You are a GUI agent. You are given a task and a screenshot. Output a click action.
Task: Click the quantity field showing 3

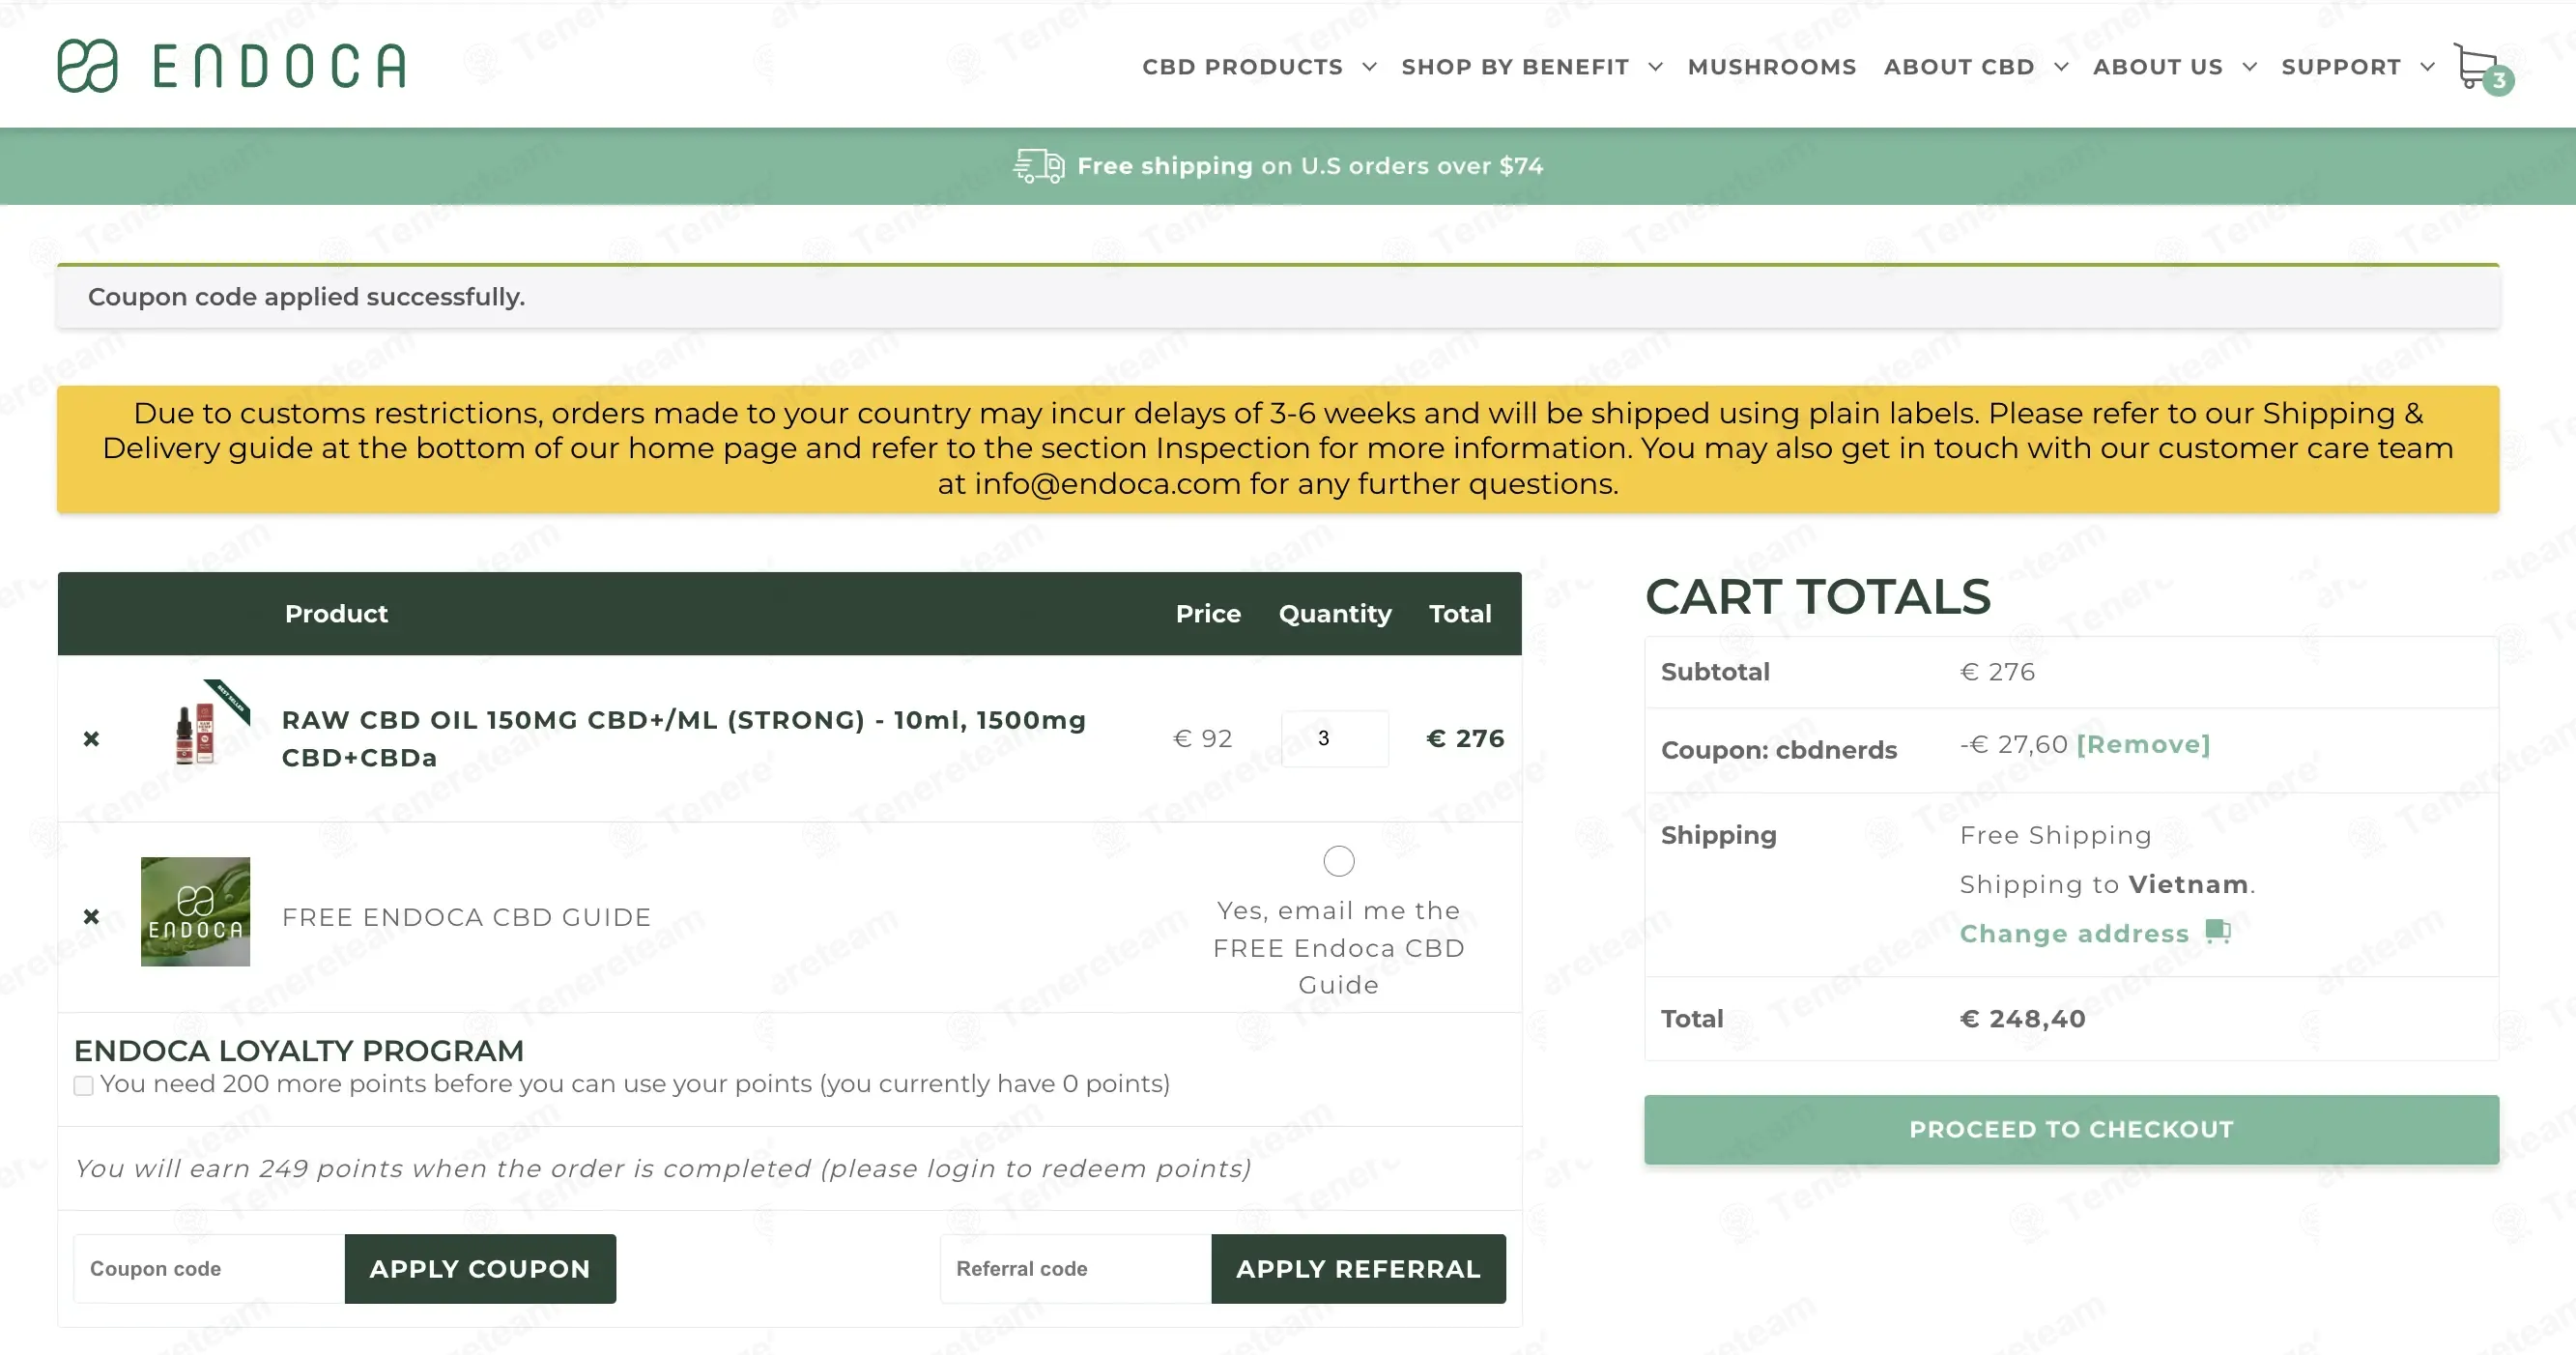click(x=1334, y=738)
